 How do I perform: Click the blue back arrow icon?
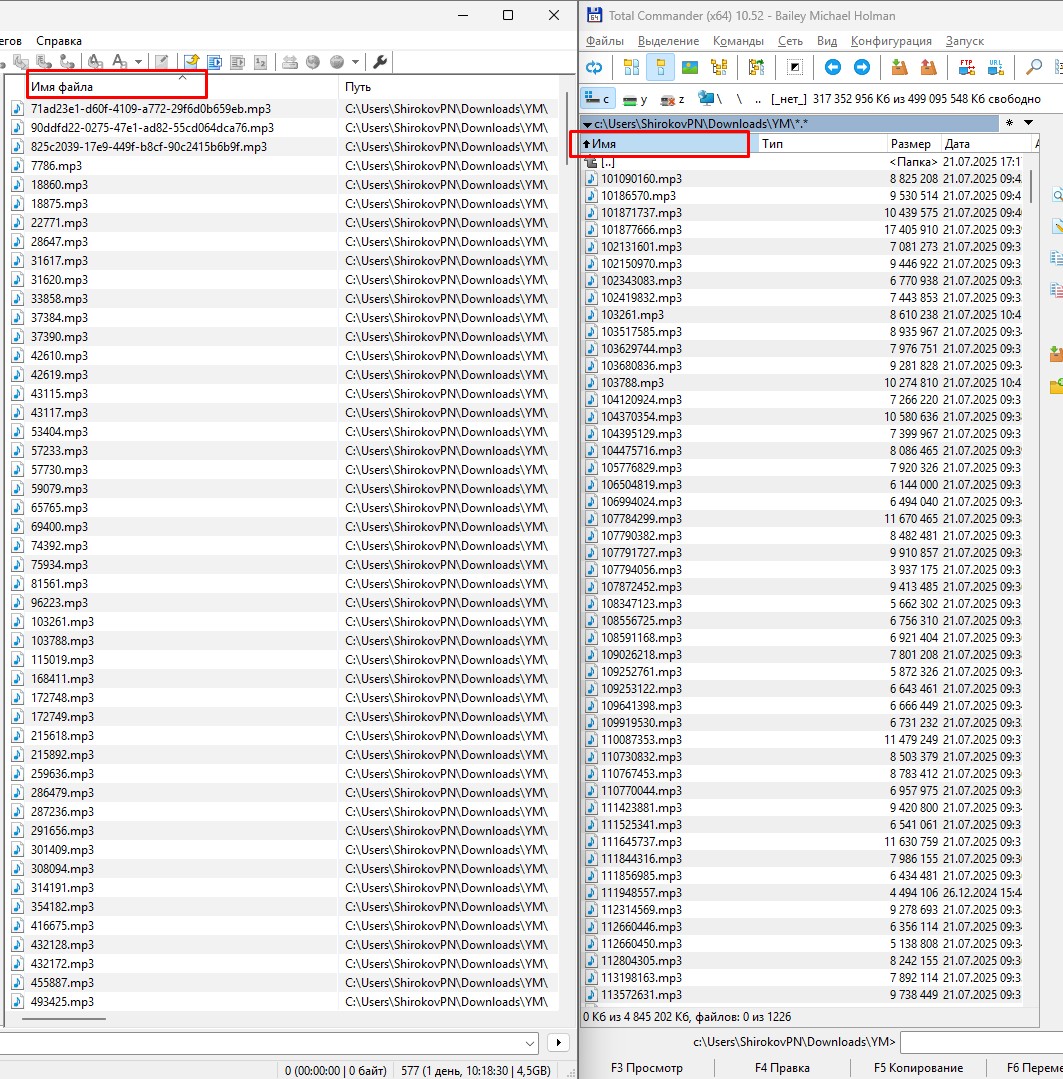point(832,68)
